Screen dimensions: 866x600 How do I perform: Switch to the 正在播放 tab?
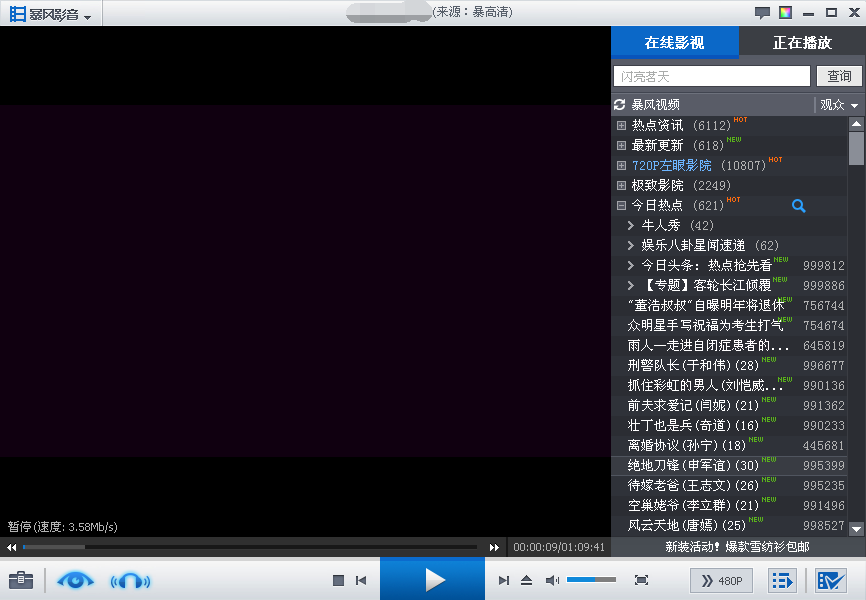(802, 43)
